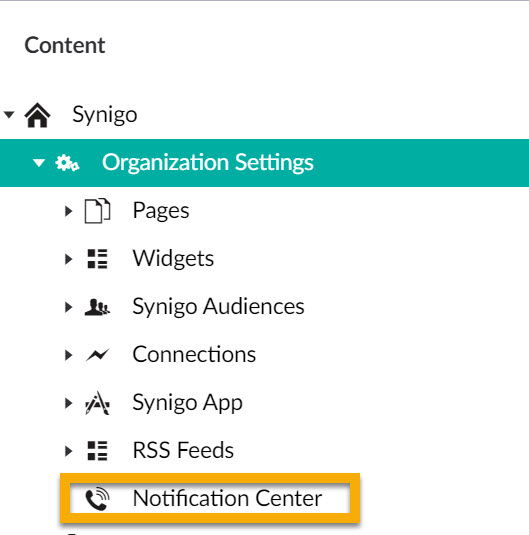Screen dimensions: 529x535
Task: Click the Synigo App icon
Action: 97,403
